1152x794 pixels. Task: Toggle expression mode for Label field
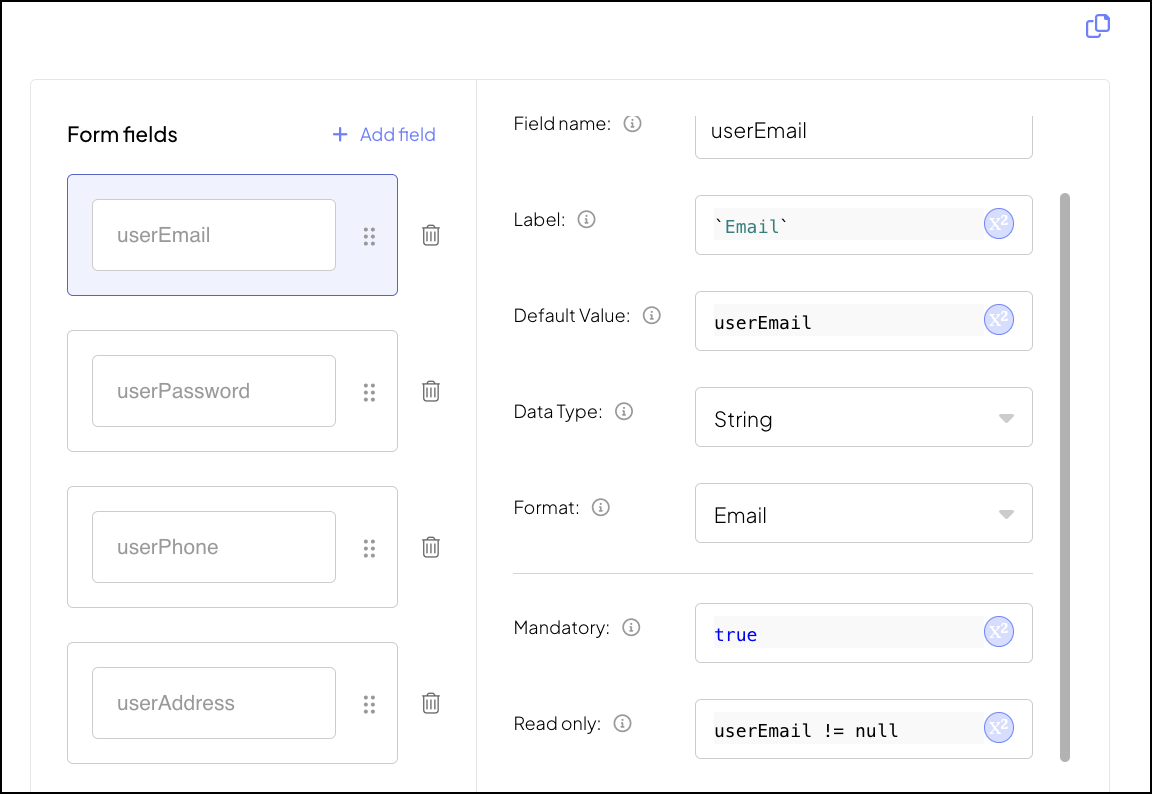999,225
